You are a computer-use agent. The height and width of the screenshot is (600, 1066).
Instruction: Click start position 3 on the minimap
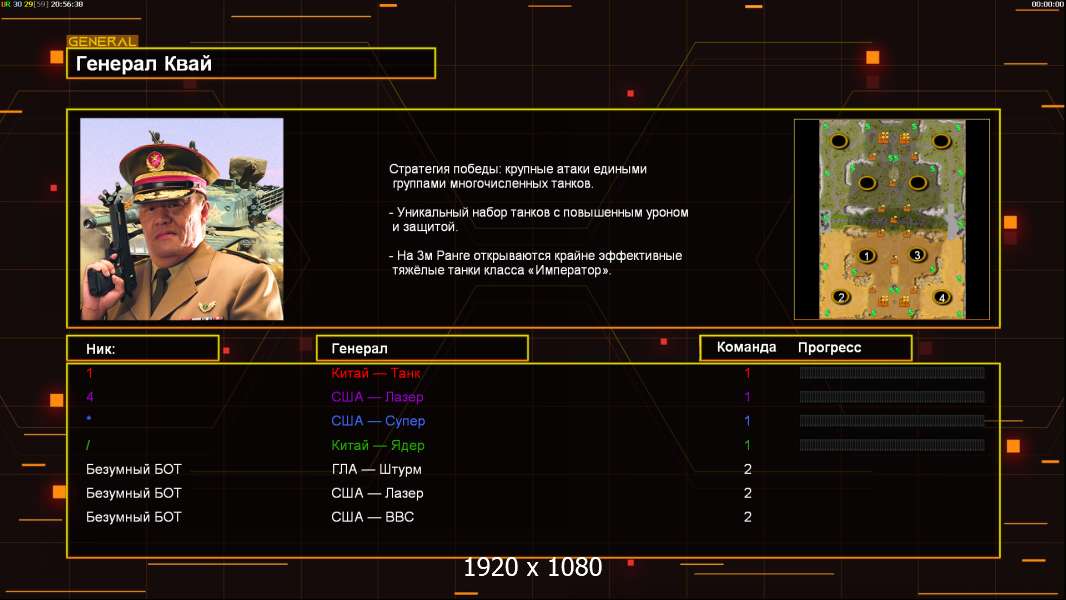click(x=917, y=256)
